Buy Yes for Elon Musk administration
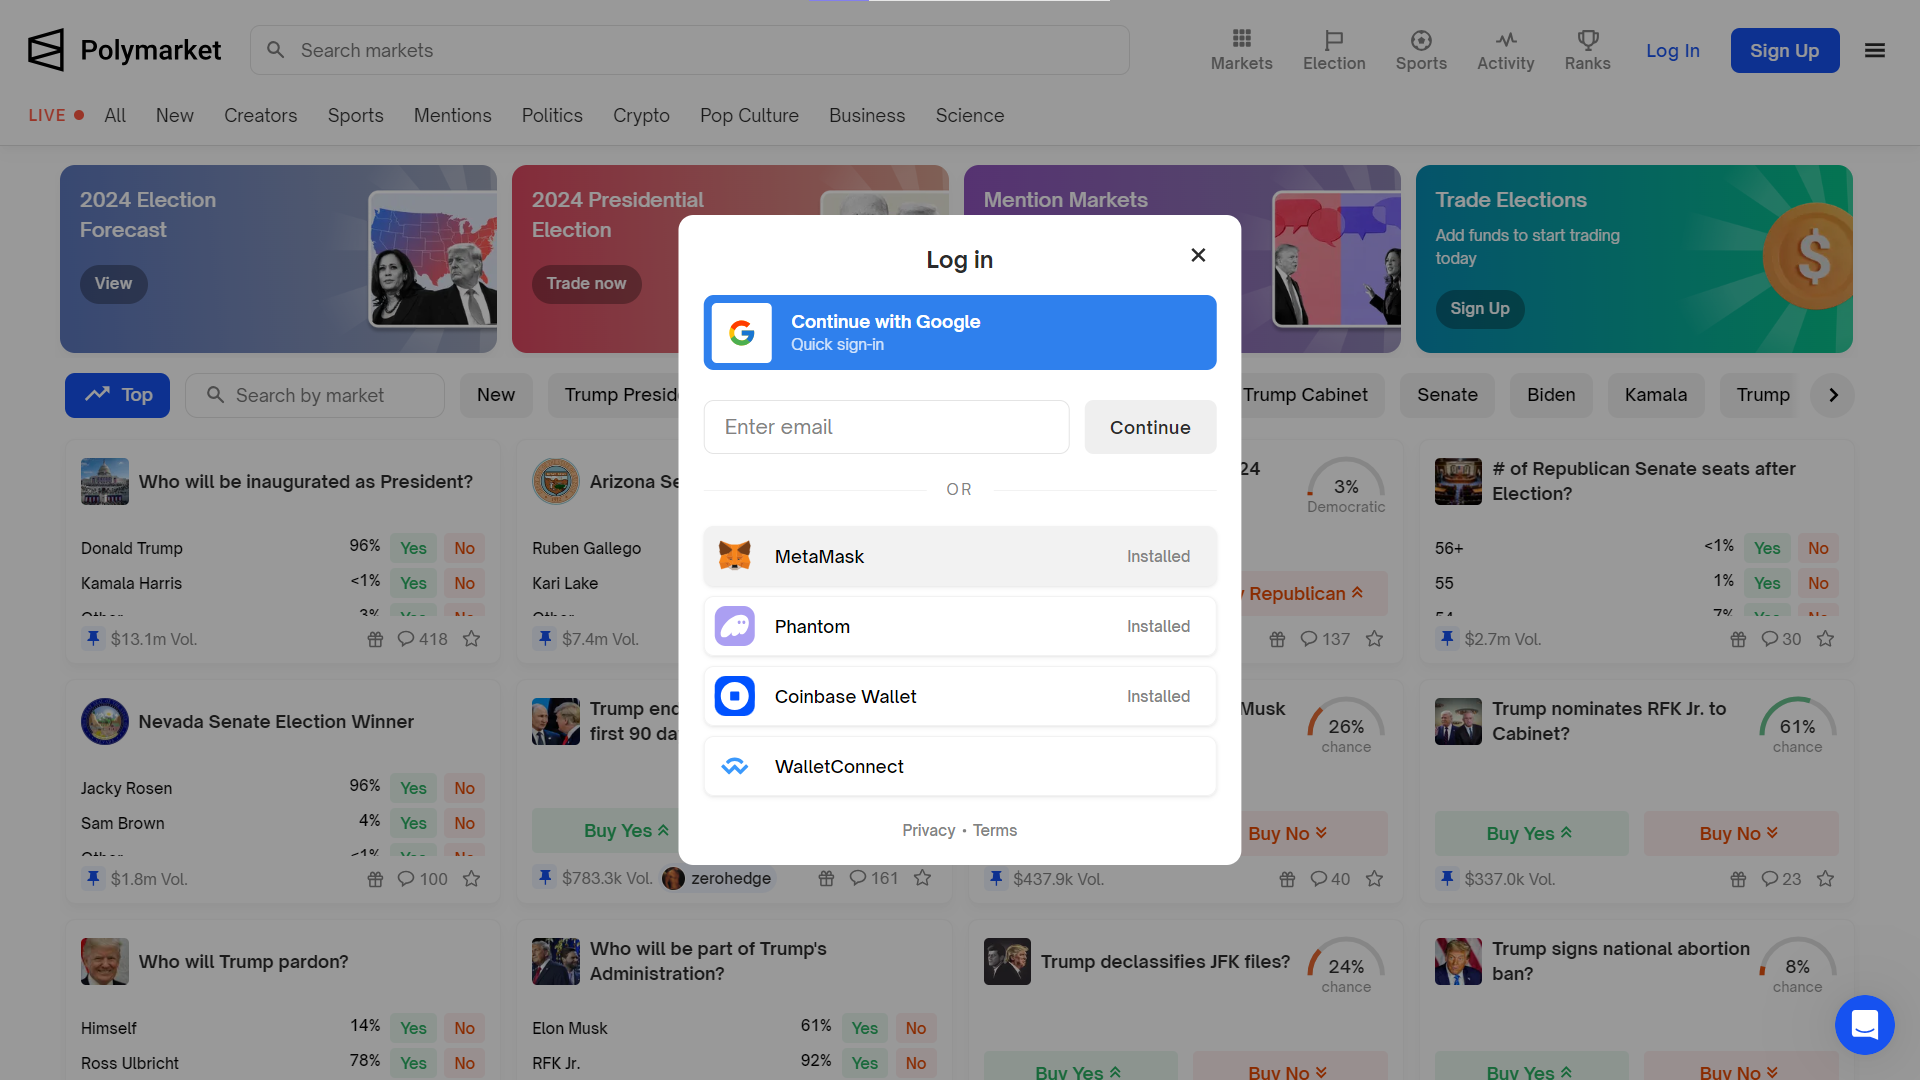The height and width of the screenshot is (1080, 1920). pos(864,1028)
